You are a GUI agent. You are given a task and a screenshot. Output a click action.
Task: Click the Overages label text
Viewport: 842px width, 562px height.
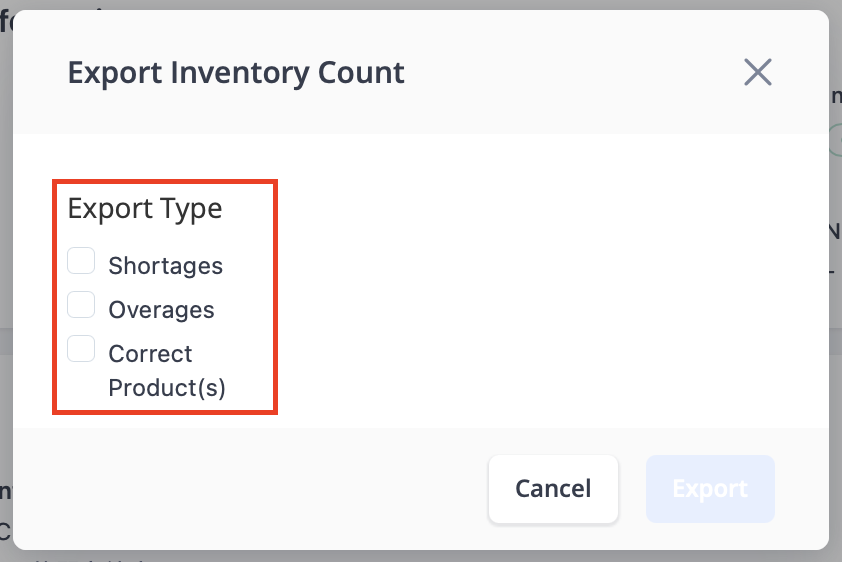coord(161,310)
